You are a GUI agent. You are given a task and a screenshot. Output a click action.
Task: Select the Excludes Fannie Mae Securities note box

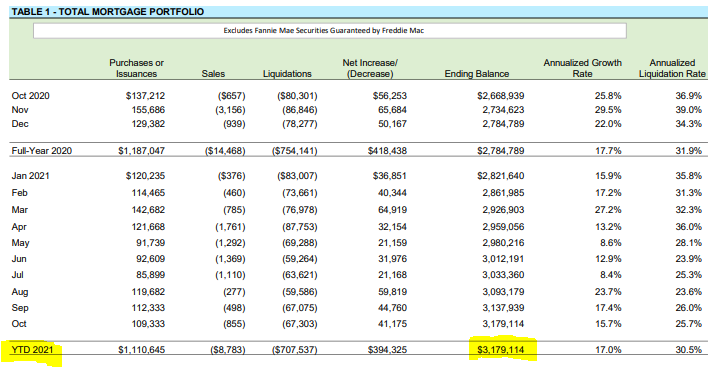click(x=330, y=31)
